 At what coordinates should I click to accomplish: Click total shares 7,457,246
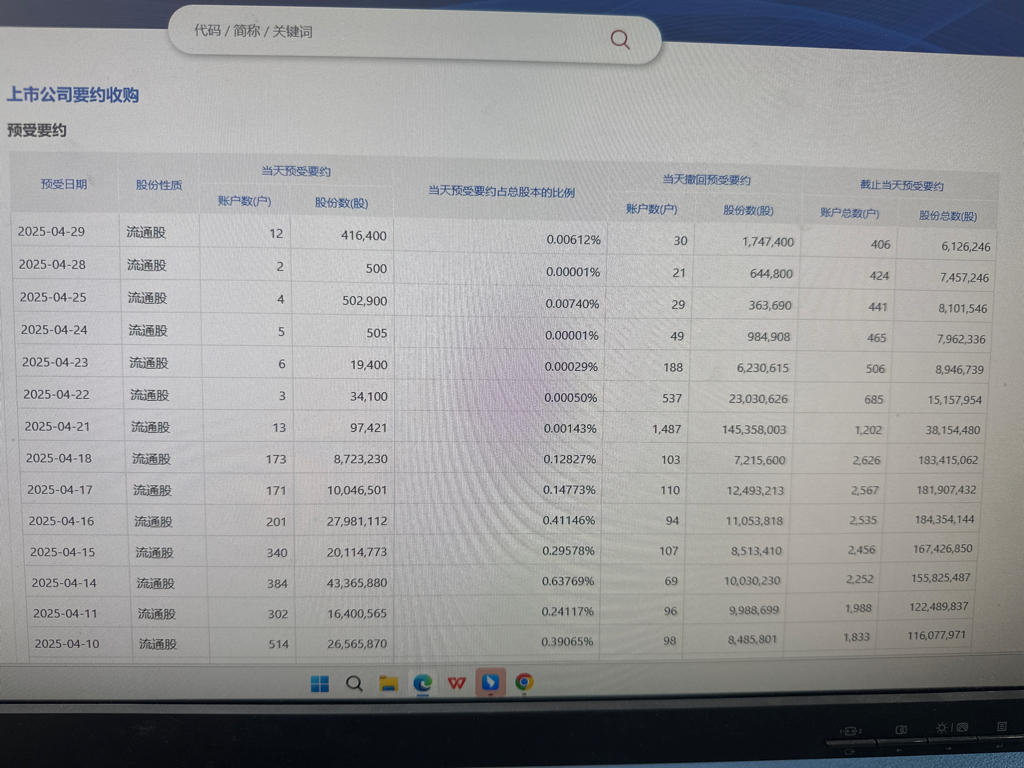(964, 277)
